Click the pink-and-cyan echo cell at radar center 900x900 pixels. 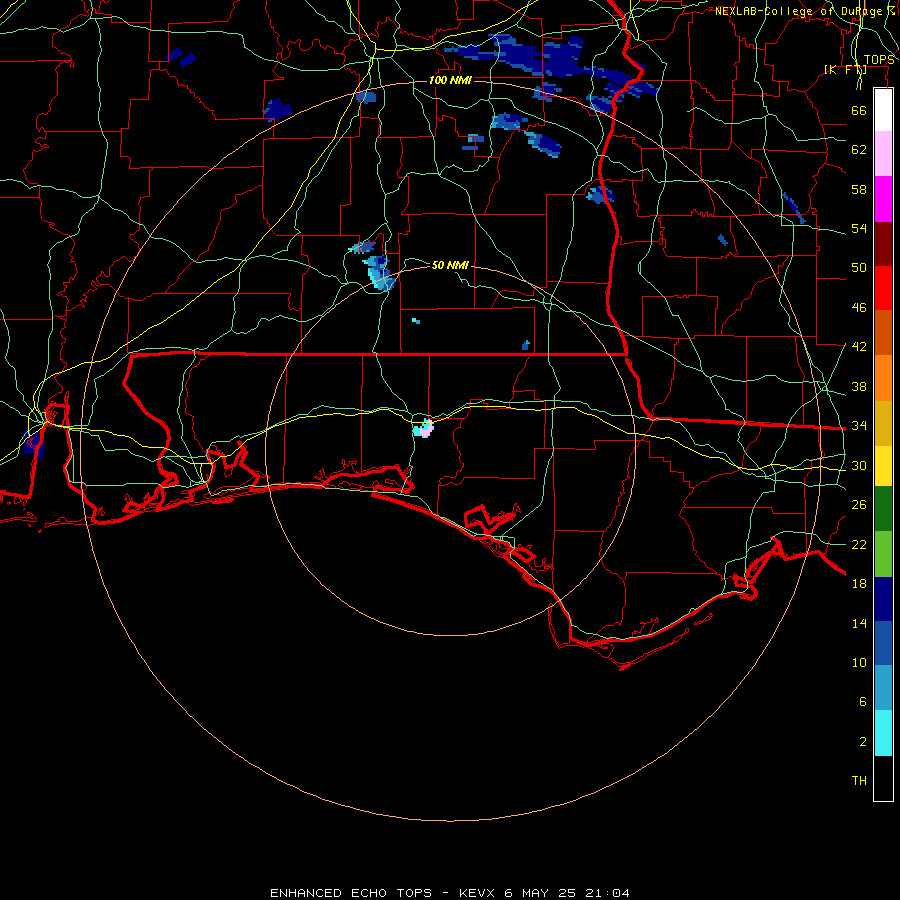[x=423, y=429]
